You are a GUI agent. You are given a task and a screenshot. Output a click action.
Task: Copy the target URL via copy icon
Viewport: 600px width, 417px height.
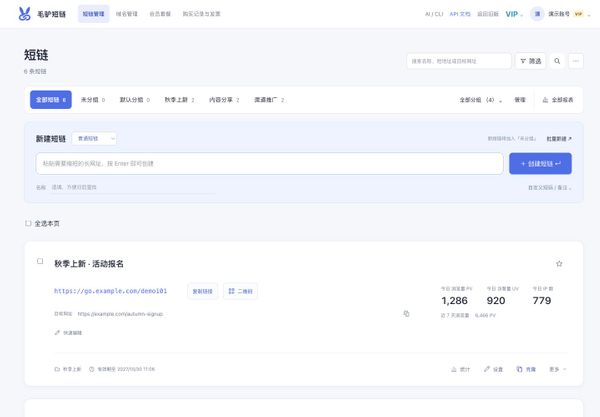pyautogui.click(x=406, y=314)
